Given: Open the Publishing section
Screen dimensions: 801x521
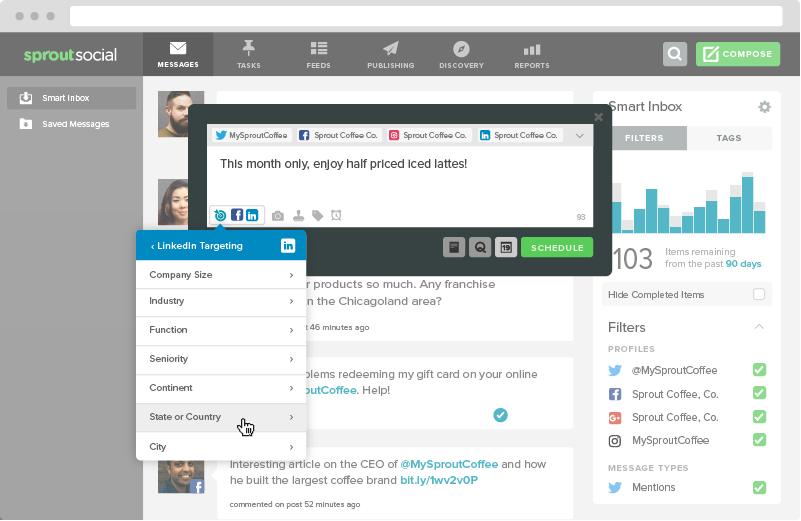Looking at the screenshot, I should click(x=391, y=54).
